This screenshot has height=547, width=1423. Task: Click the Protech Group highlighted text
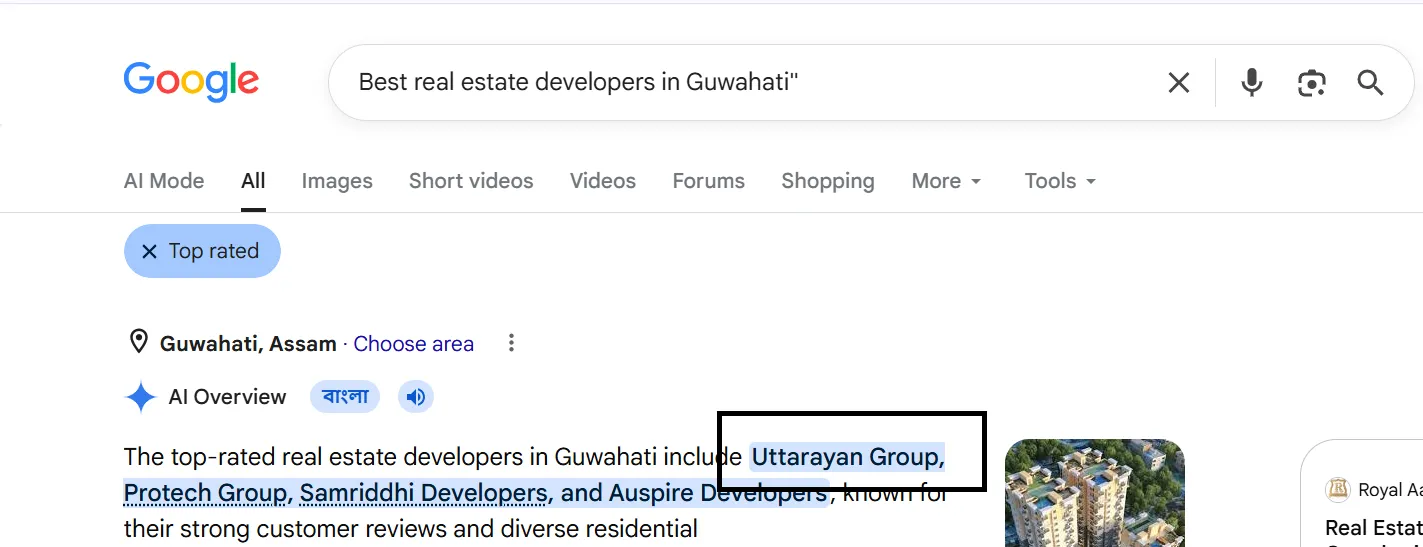pyautogui.click(x=207, y=493)
